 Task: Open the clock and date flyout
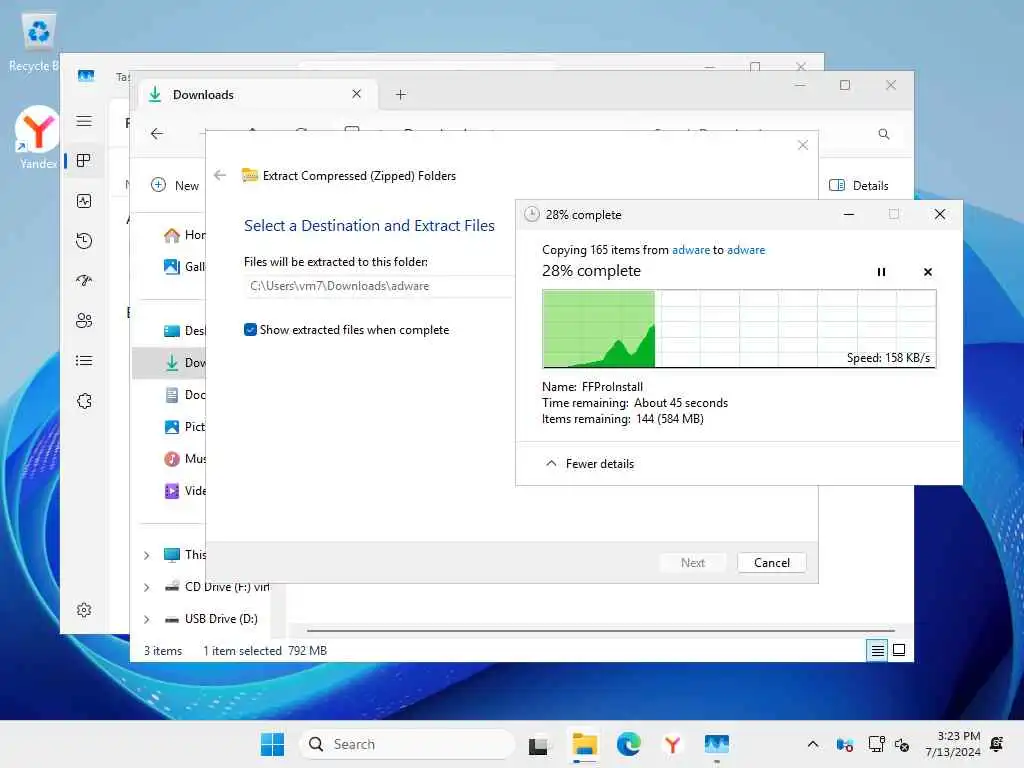tap(952, 744)
